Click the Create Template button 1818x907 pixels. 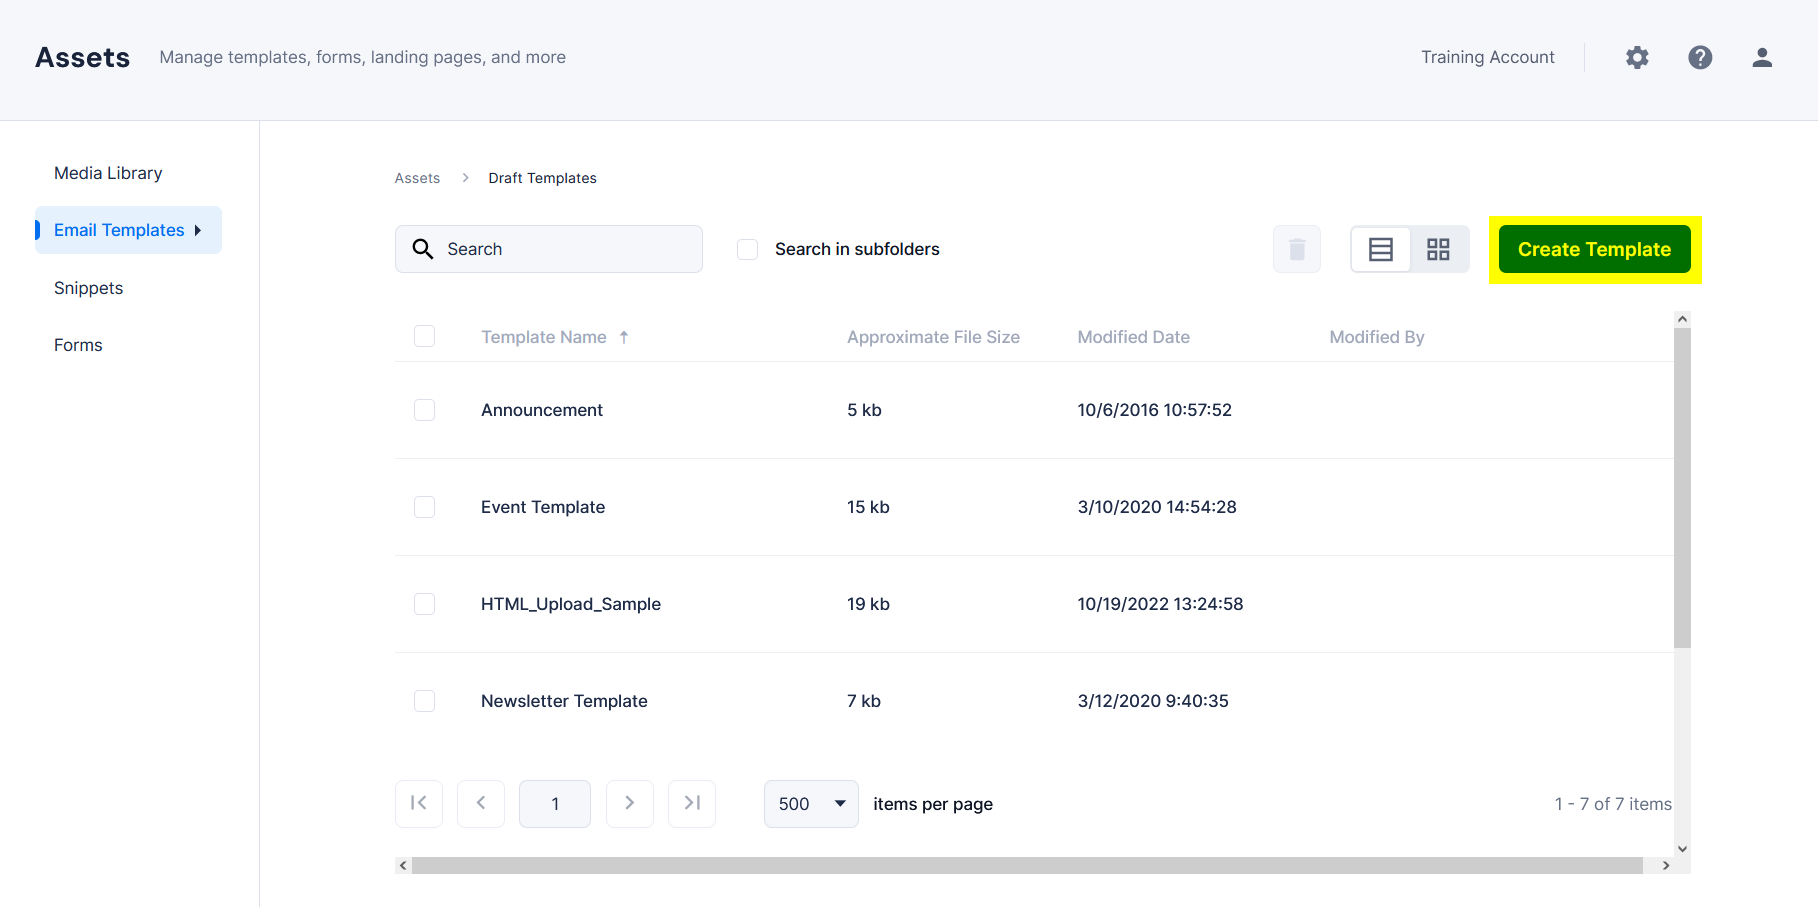tap(1595, 249)
